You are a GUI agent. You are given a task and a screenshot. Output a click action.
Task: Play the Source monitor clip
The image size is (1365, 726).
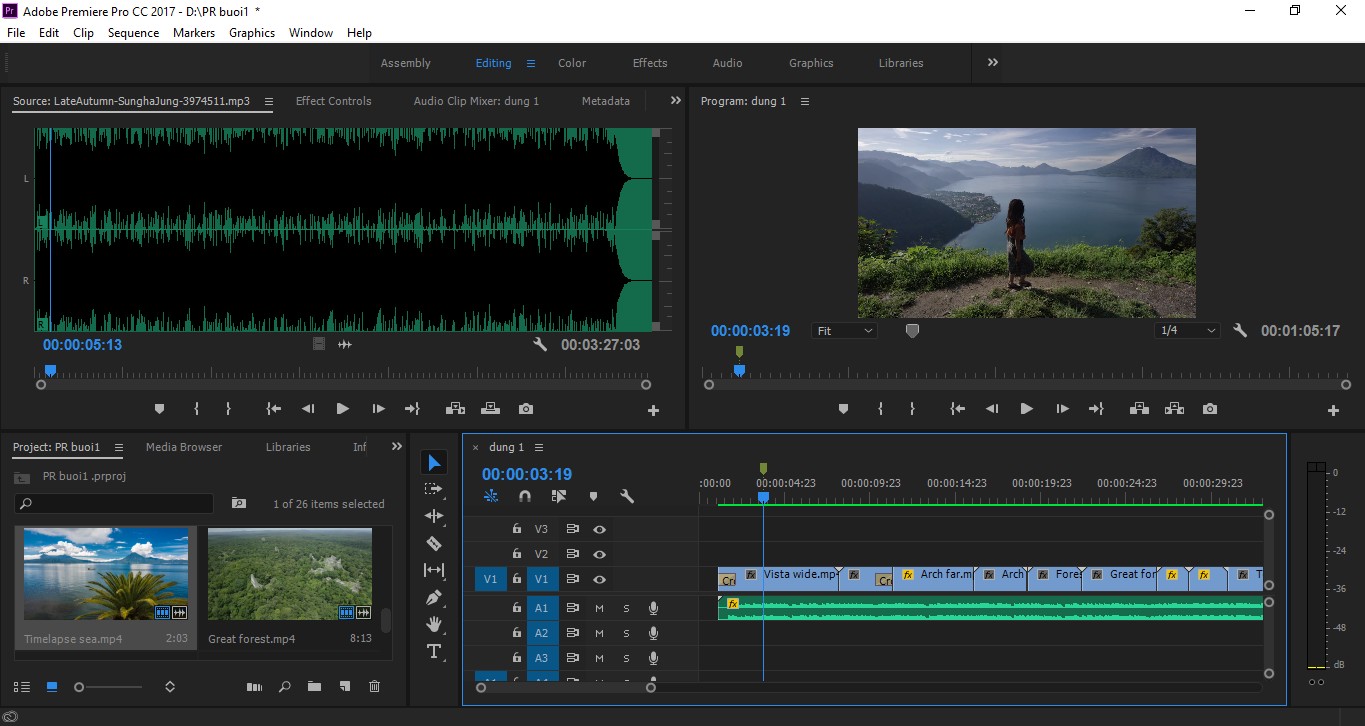click(342, 409)
